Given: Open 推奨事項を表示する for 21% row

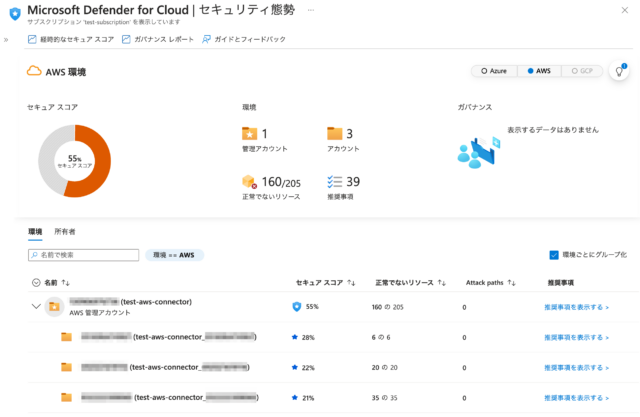Looking at the screenshot, I should point(577,397).
